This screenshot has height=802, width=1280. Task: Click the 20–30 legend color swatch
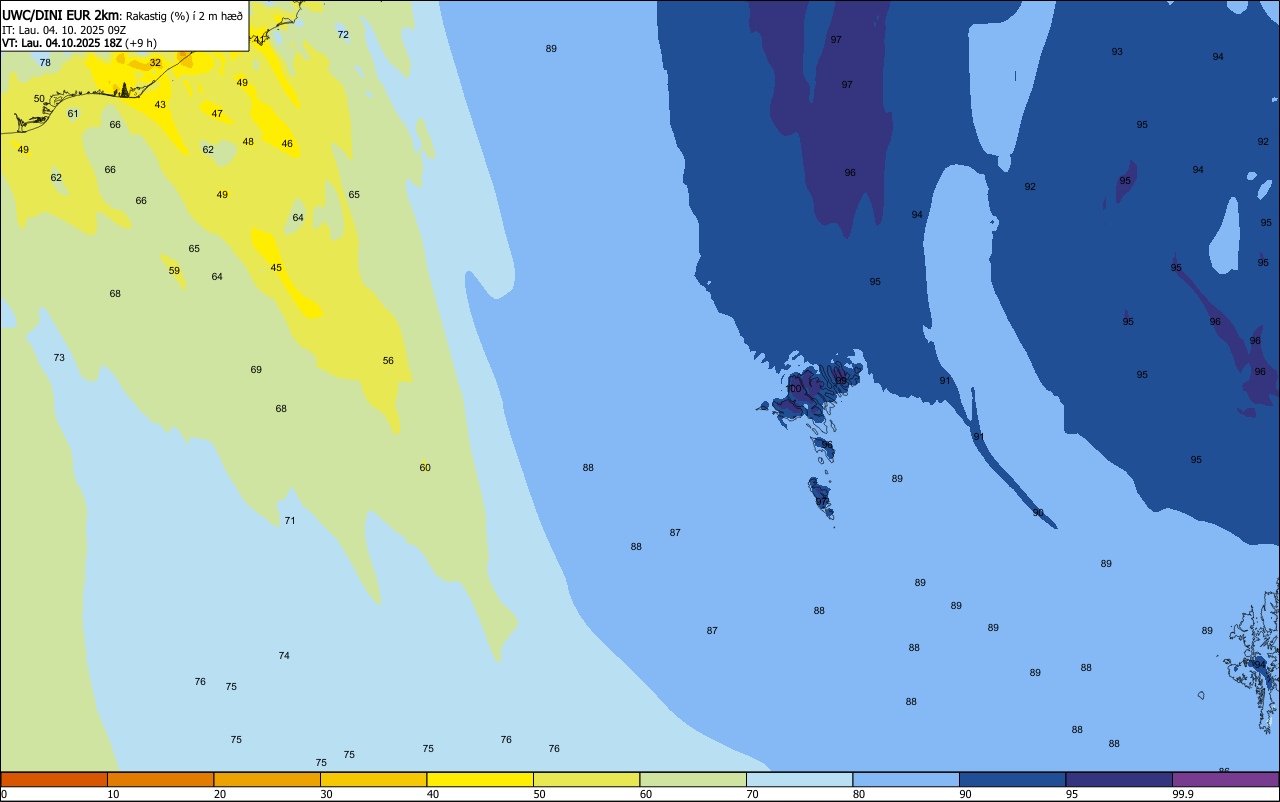click(267, 779)
